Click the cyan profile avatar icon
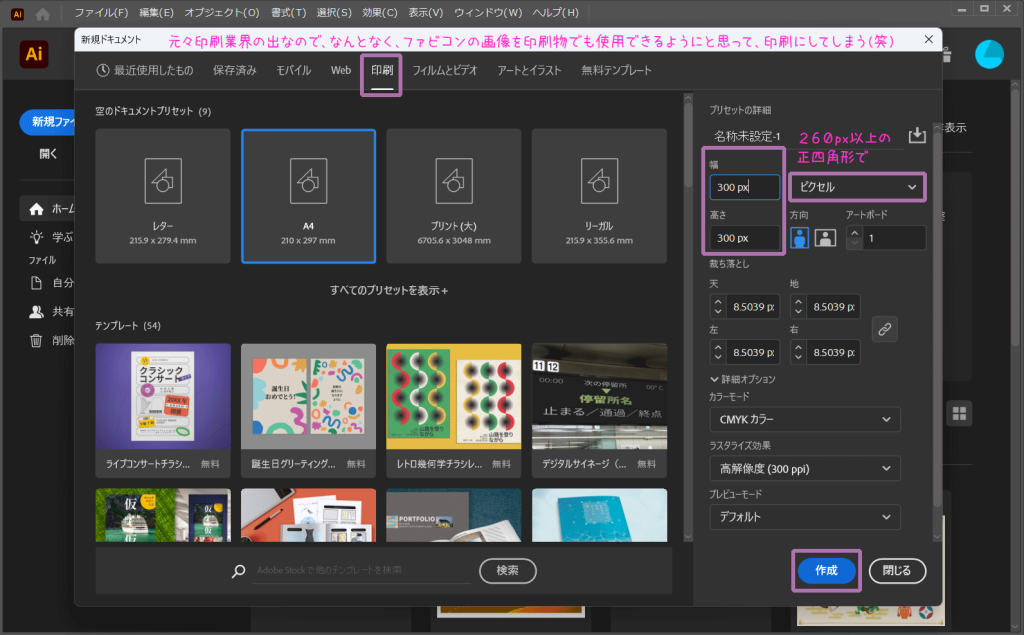Screen dimensions: 1024x635 [x=989, y=54]
